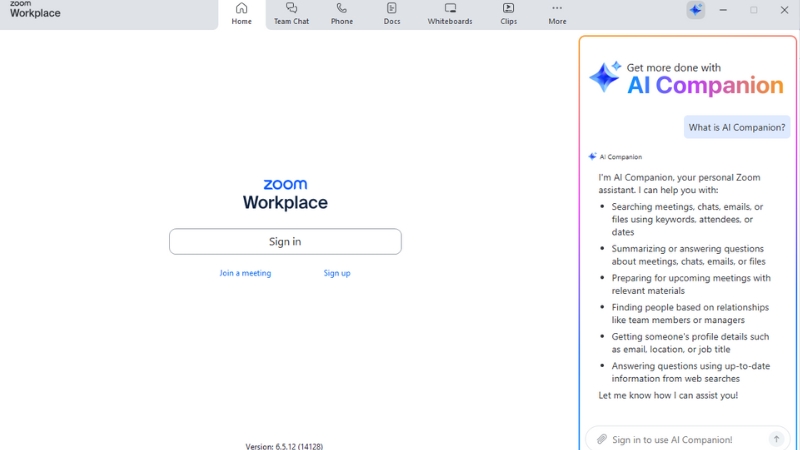Screen dimensions: 800x450
Task: Open the Phone icon
Action: [x=341, y=8]
